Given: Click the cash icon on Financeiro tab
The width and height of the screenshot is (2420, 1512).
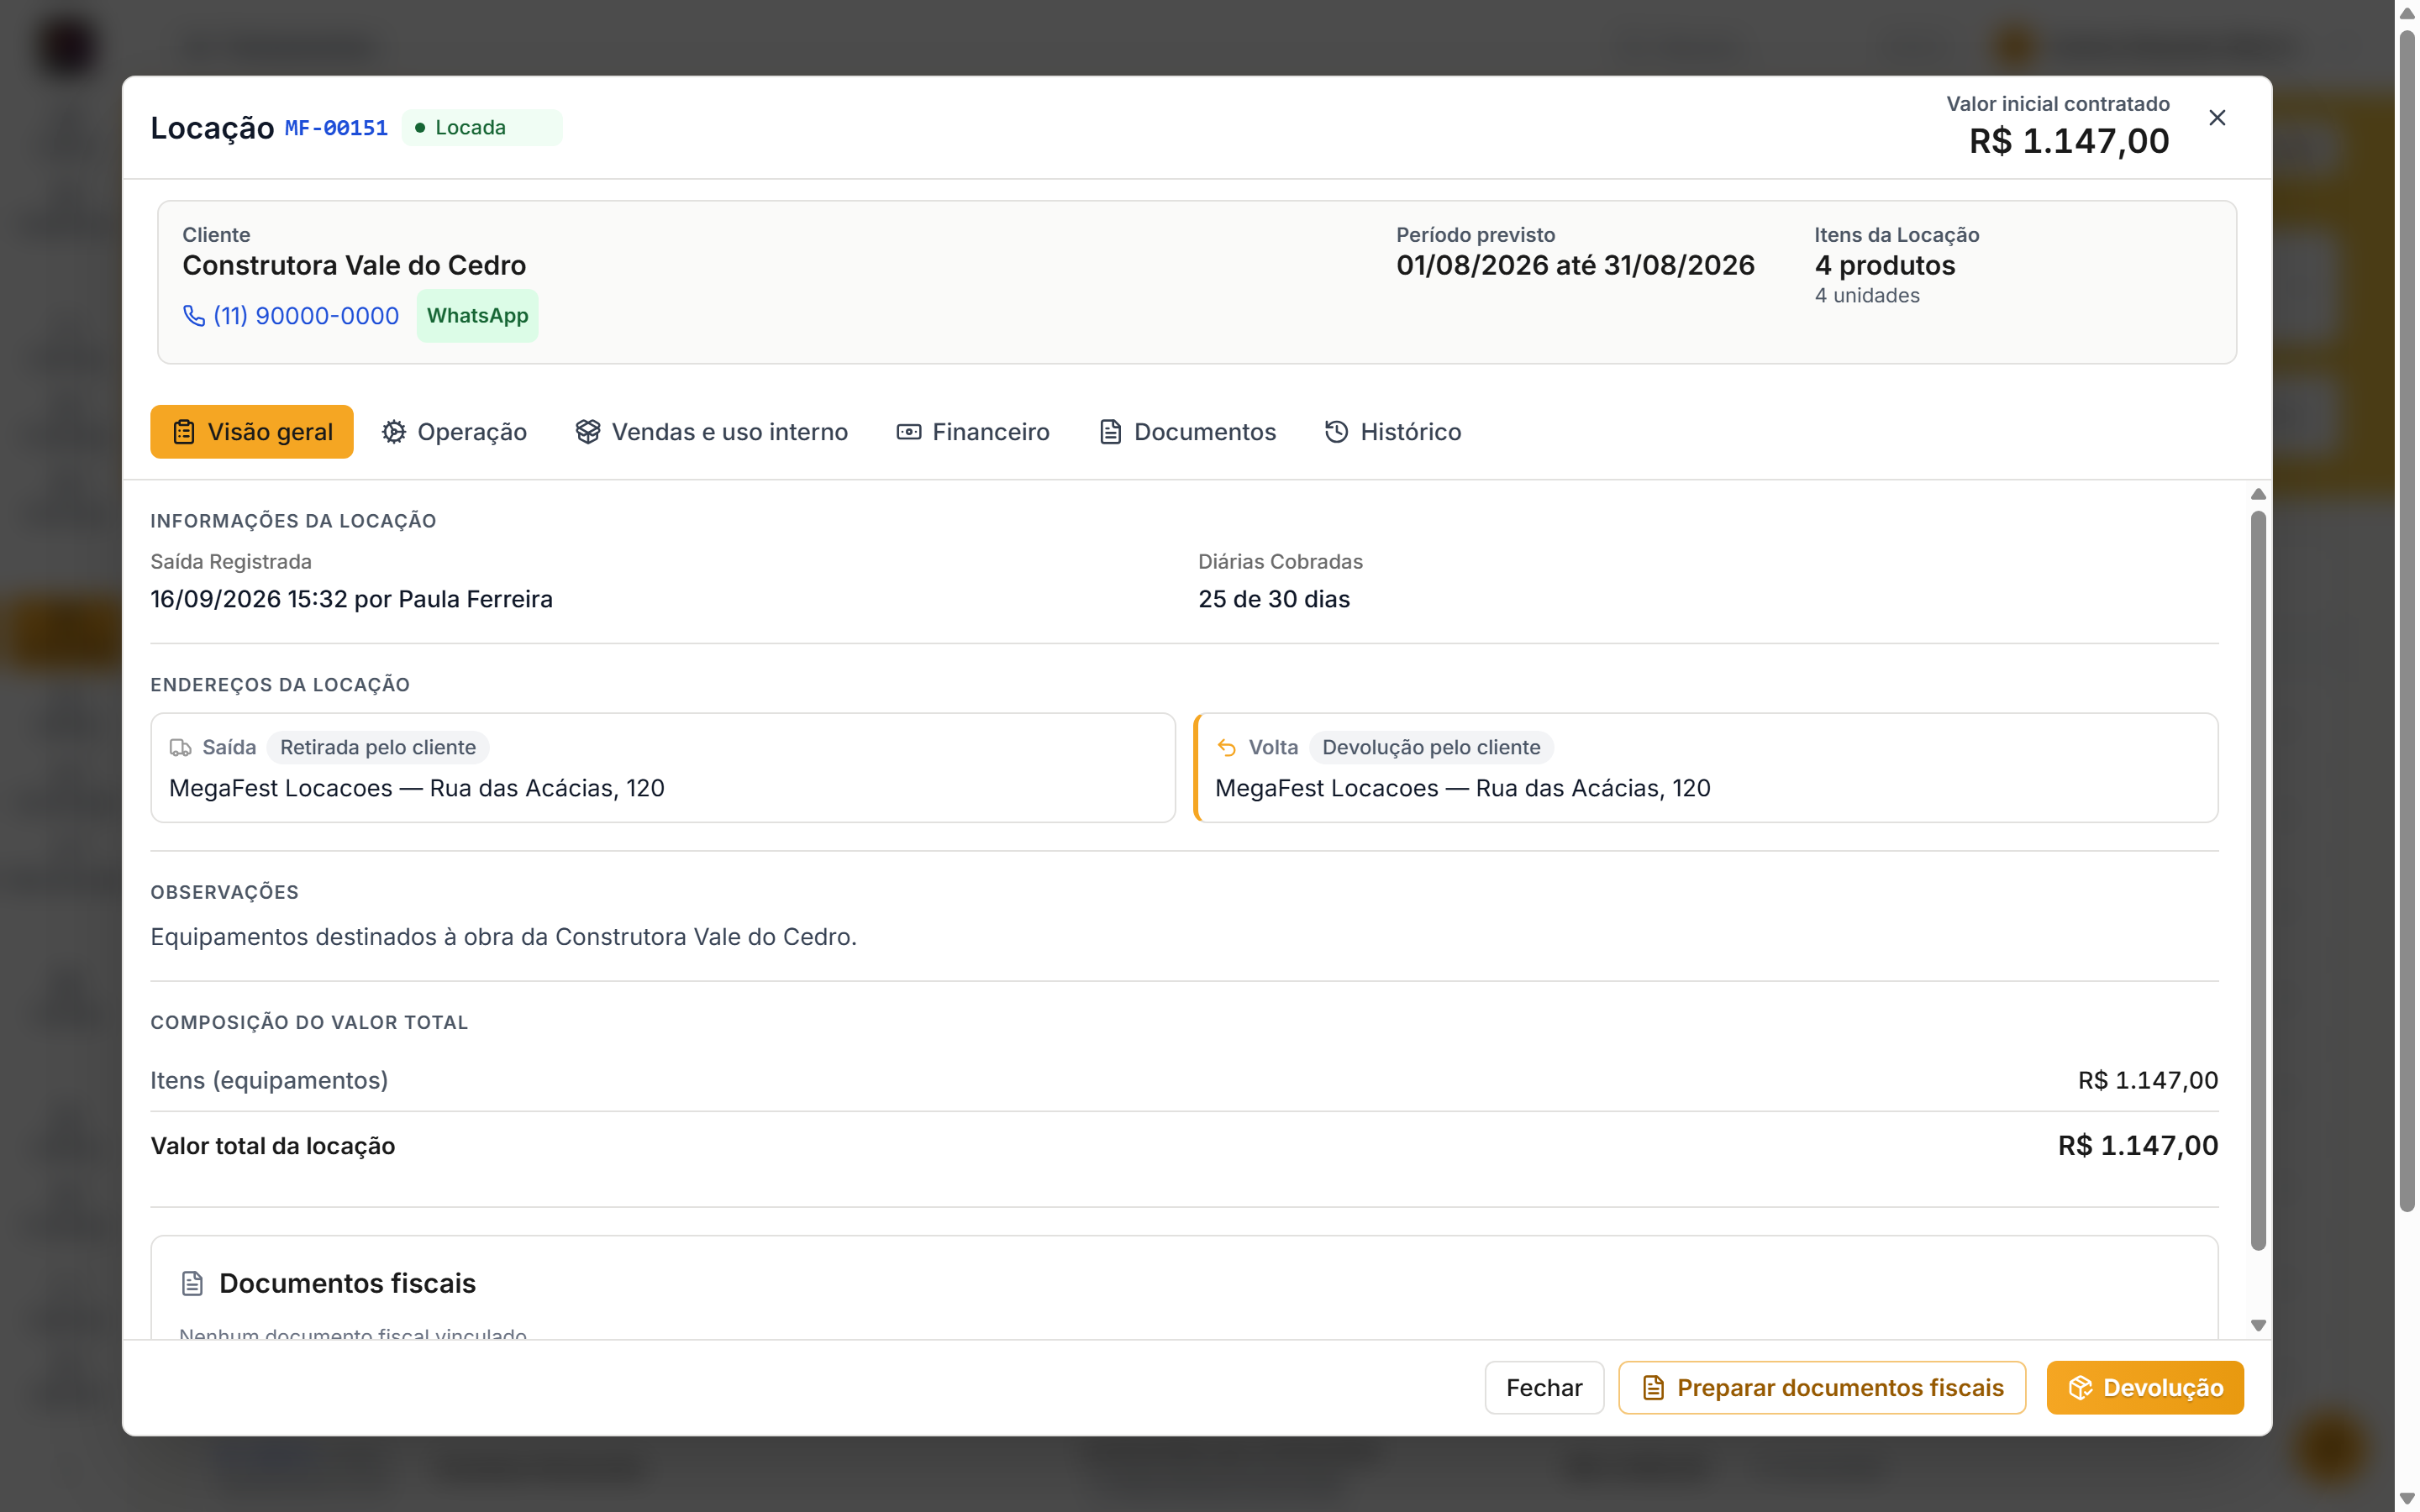Looking at the screenshot, I should coord(909,432).
